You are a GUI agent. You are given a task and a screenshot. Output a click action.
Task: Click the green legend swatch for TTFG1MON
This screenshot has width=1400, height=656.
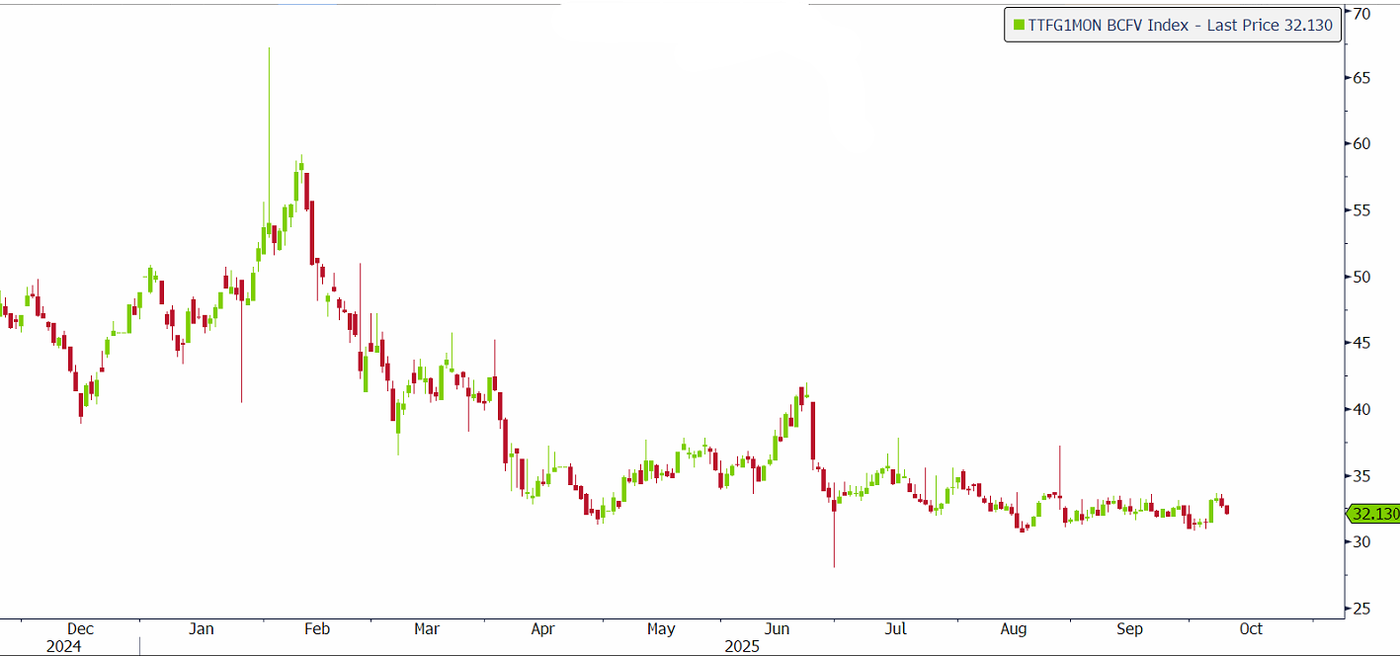point(1019,26)
